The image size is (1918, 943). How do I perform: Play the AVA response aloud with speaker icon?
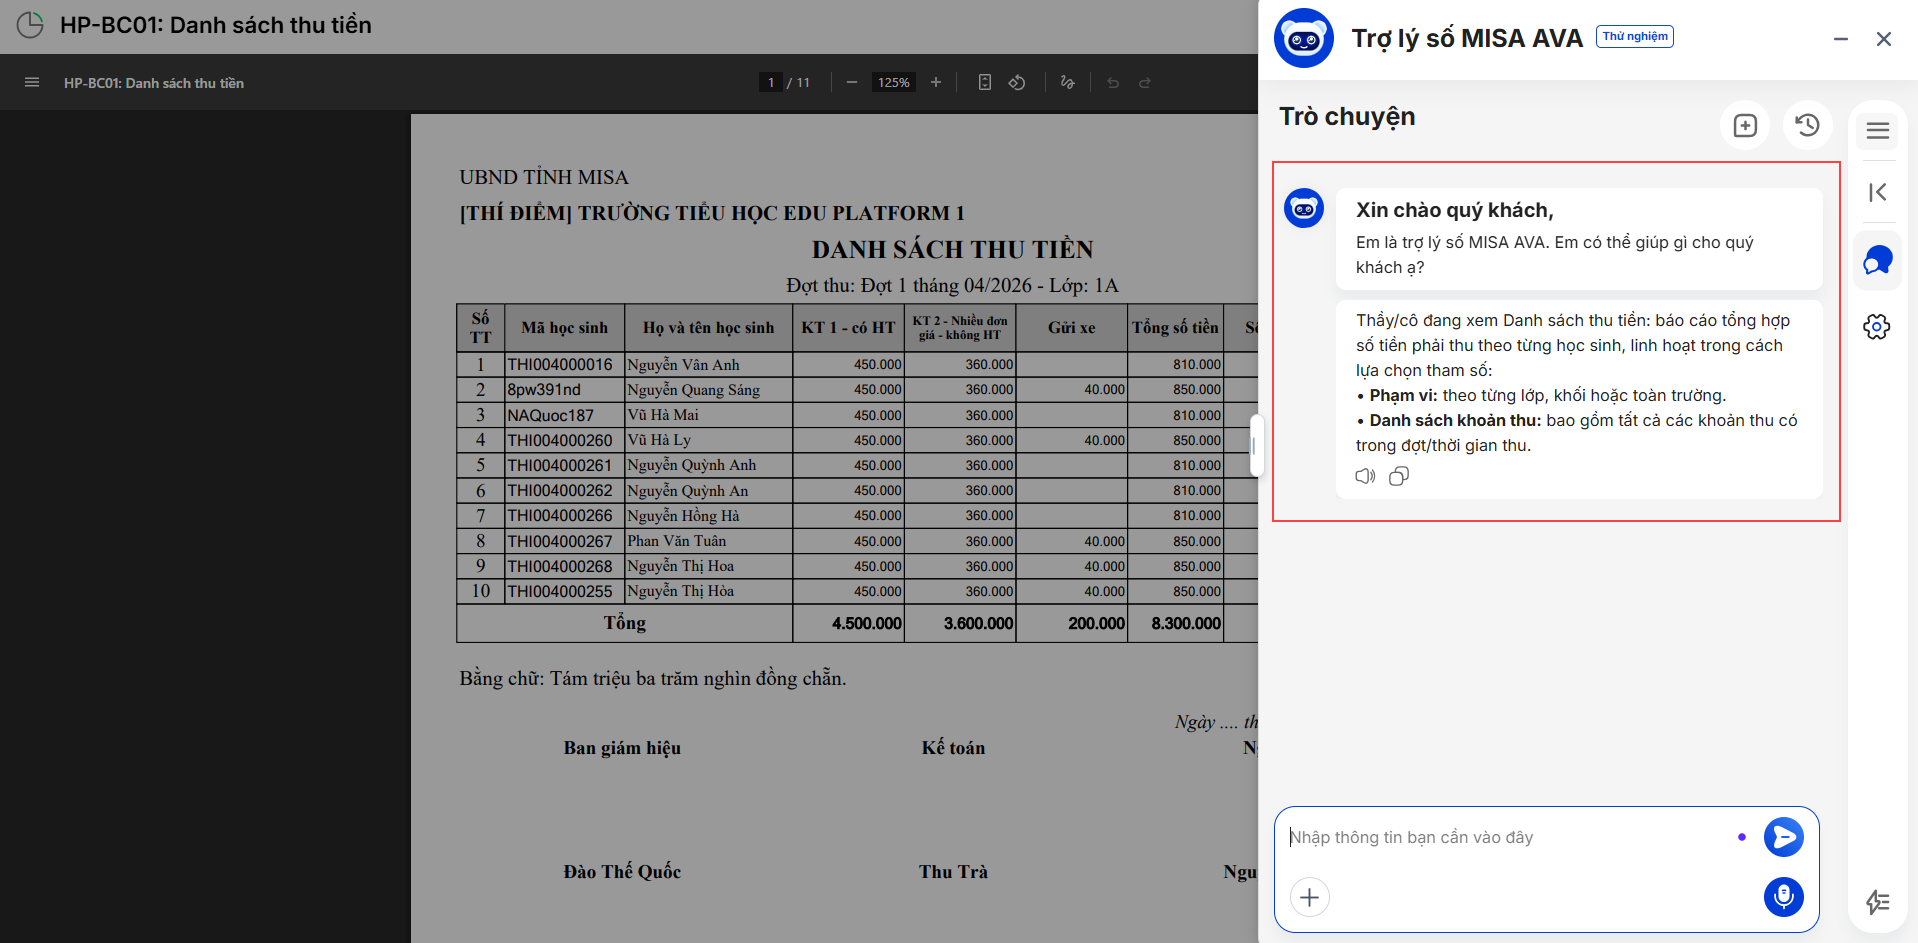1365,476
